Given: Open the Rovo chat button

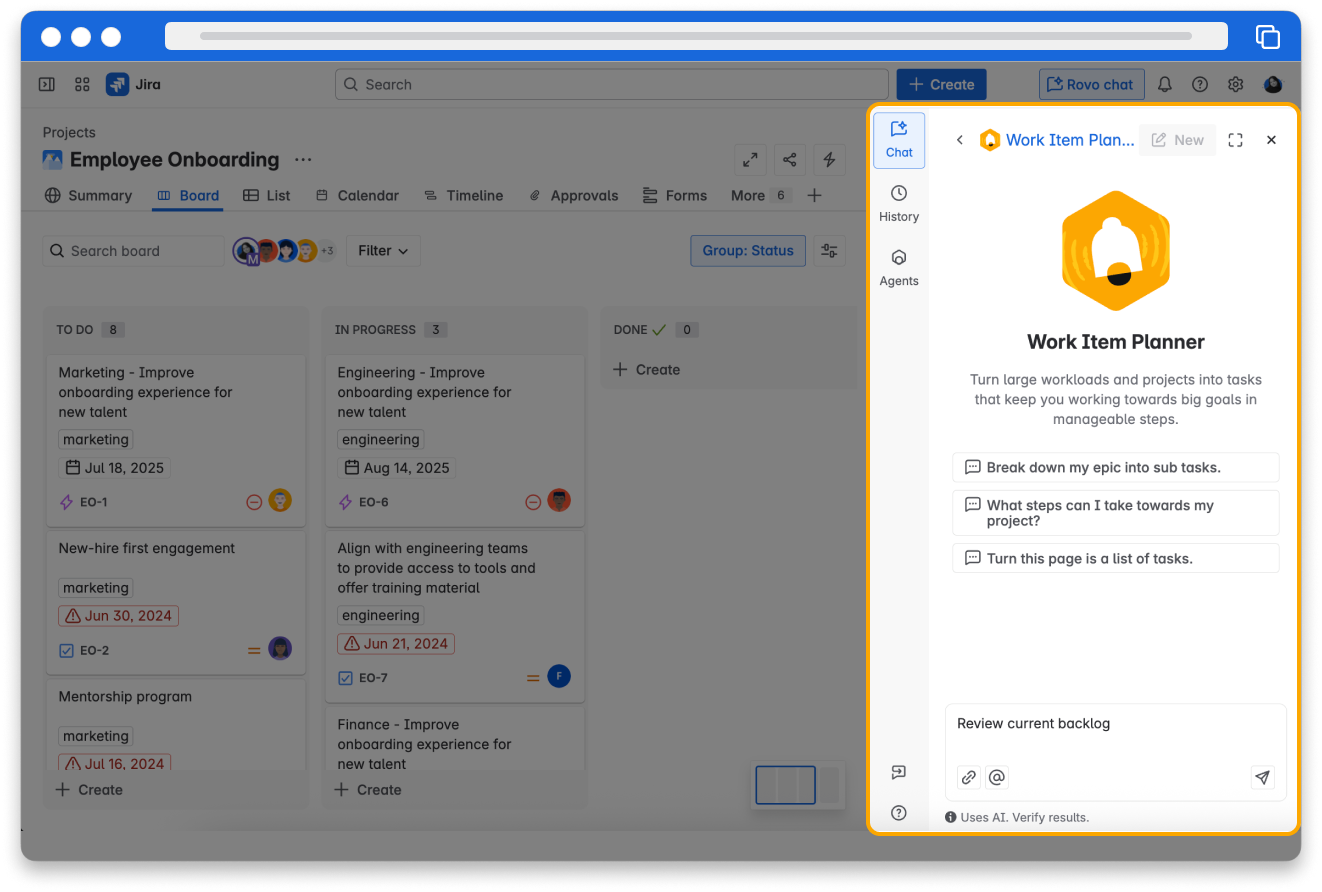Looking at the screenshot, I should click(x=1090, y=85).
